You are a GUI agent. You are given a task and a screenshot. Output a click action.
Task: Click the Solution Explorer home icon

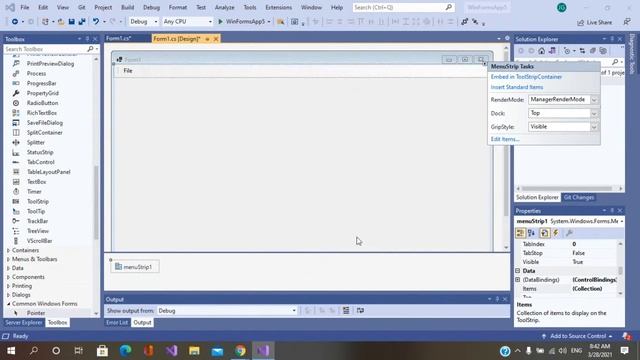pos(541,51)
